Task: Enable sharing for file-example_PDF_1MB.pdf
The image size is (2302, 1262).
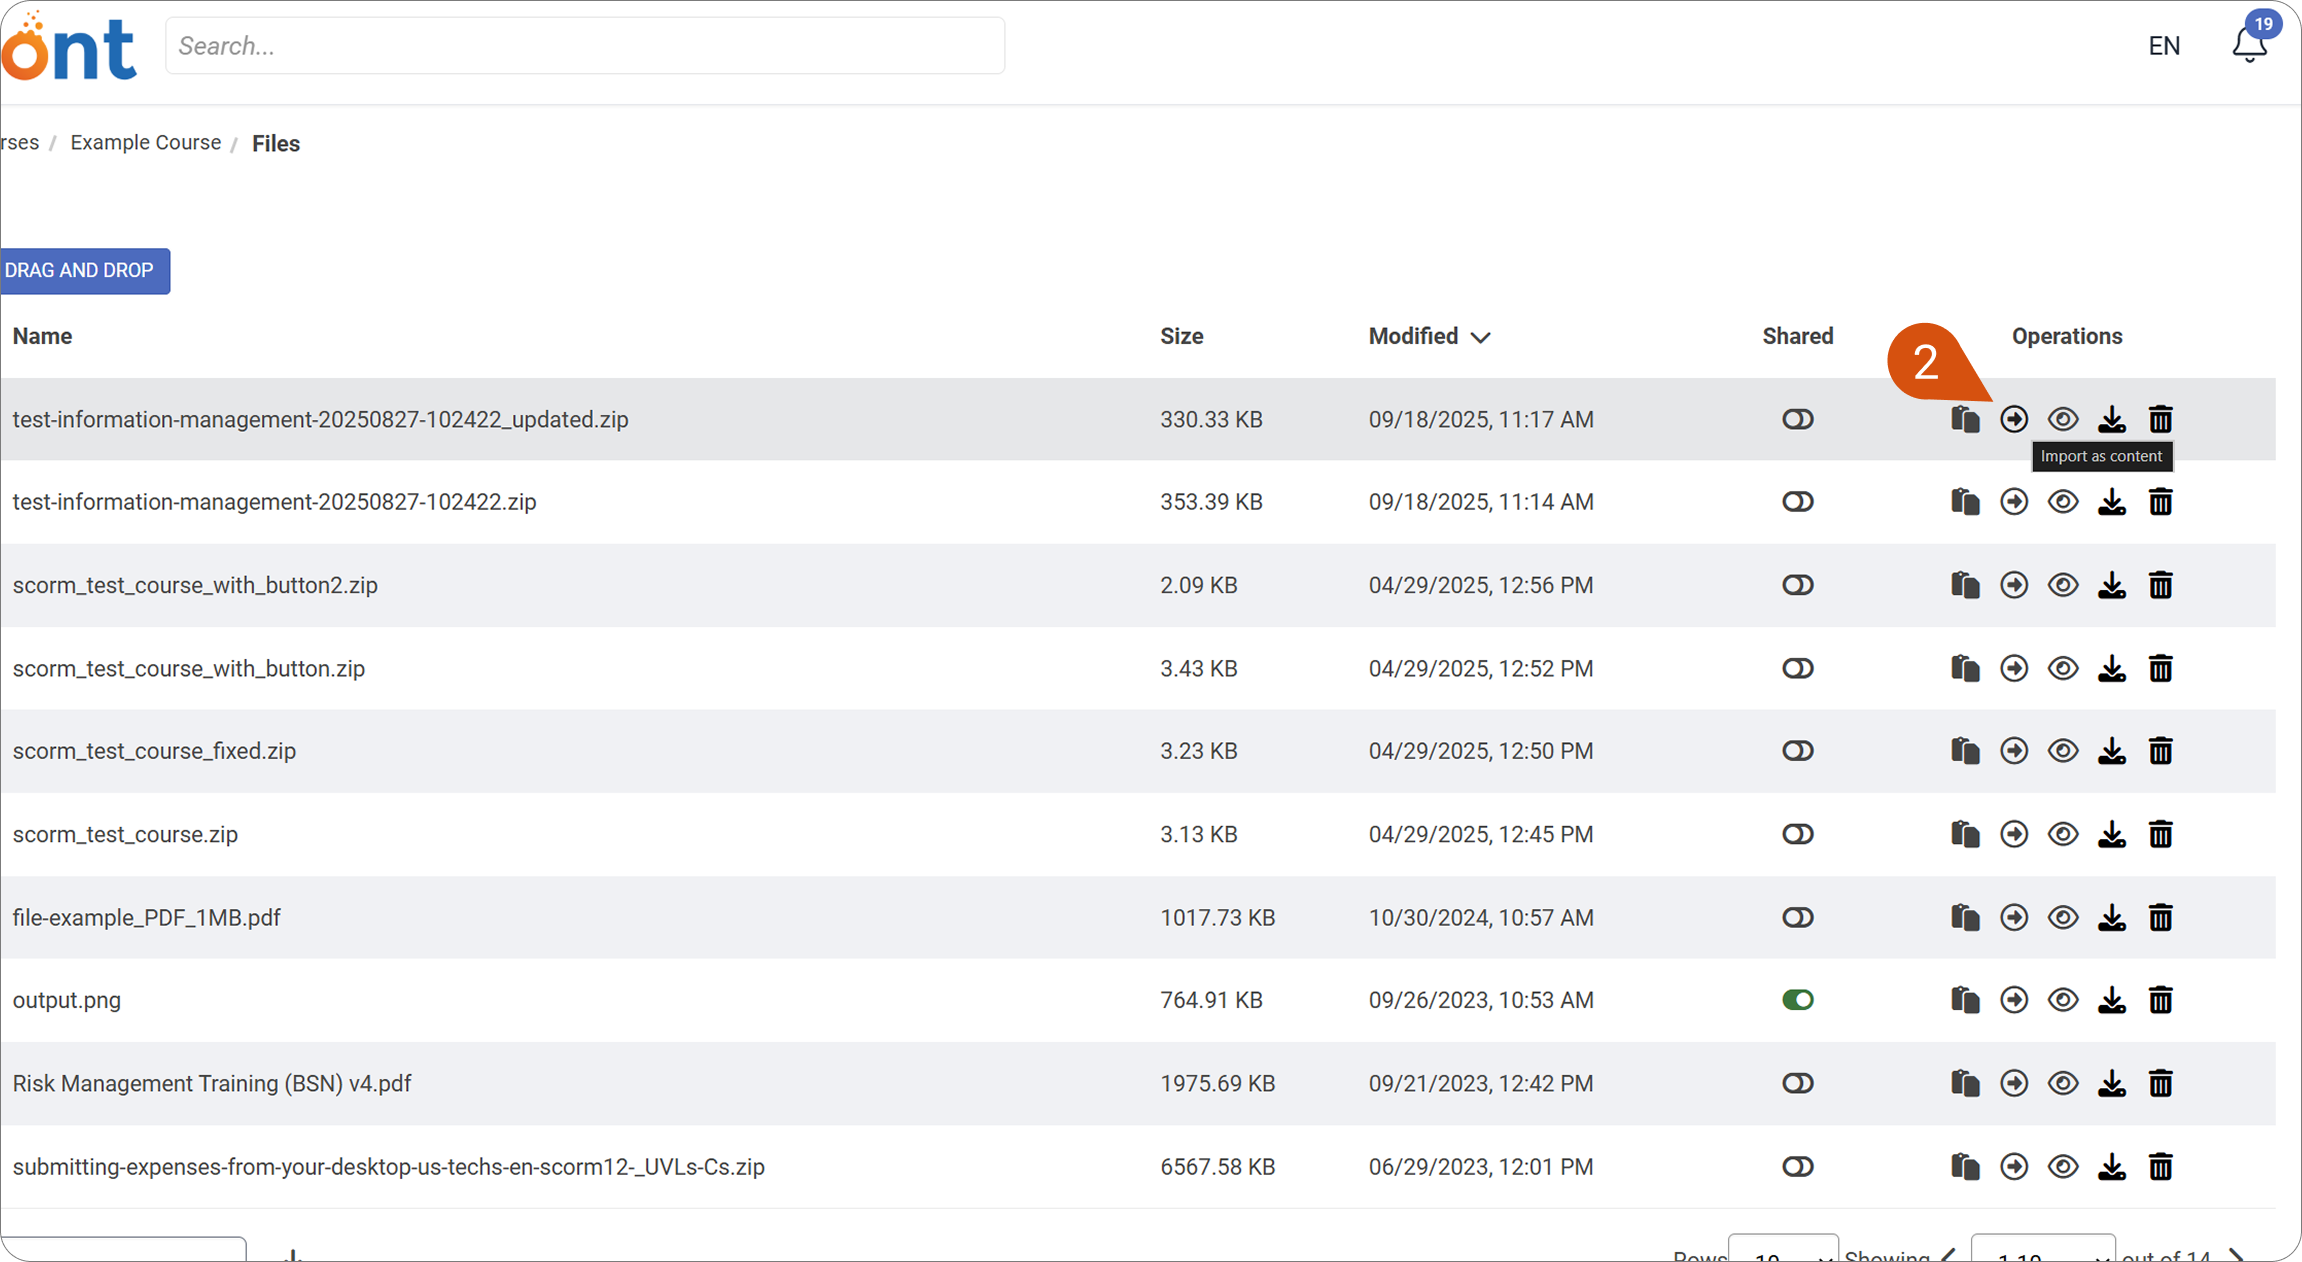Action: (x=1797, y=917)
